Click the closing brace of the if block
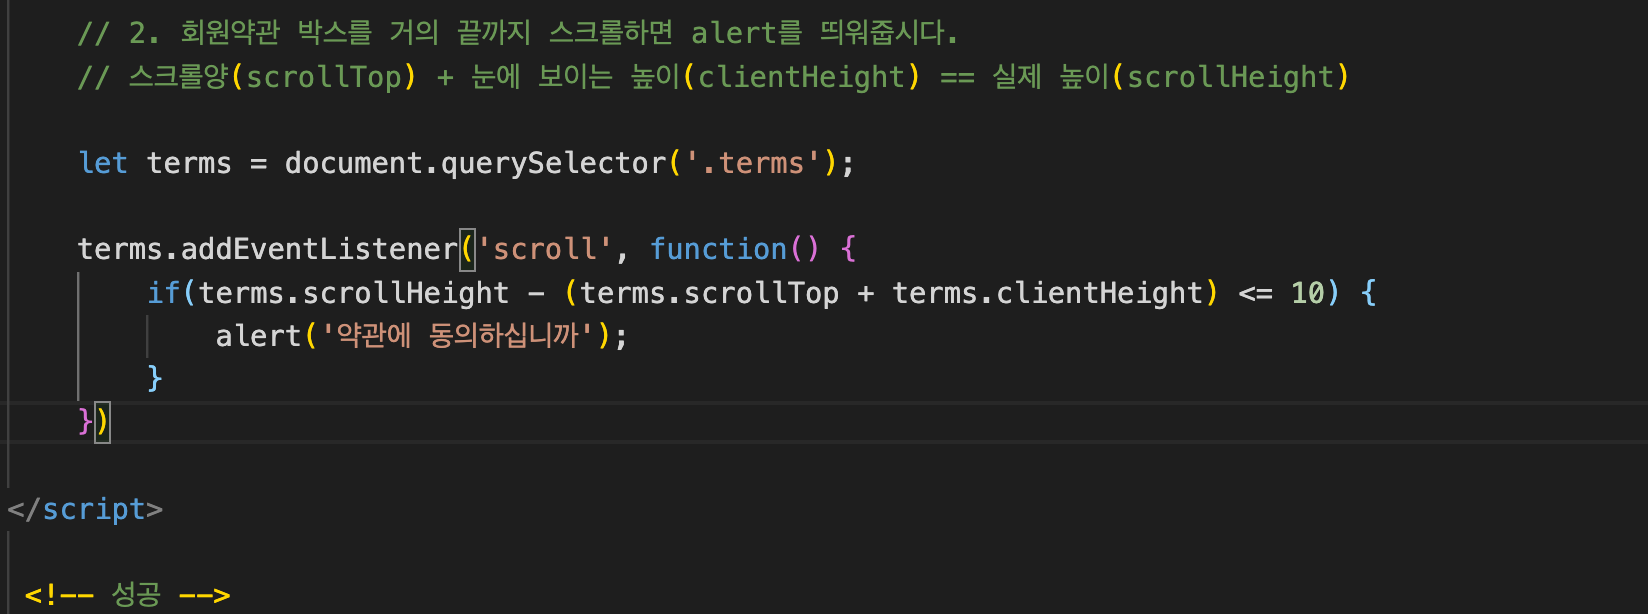1648x614 pixels. [x=154, y=378]
